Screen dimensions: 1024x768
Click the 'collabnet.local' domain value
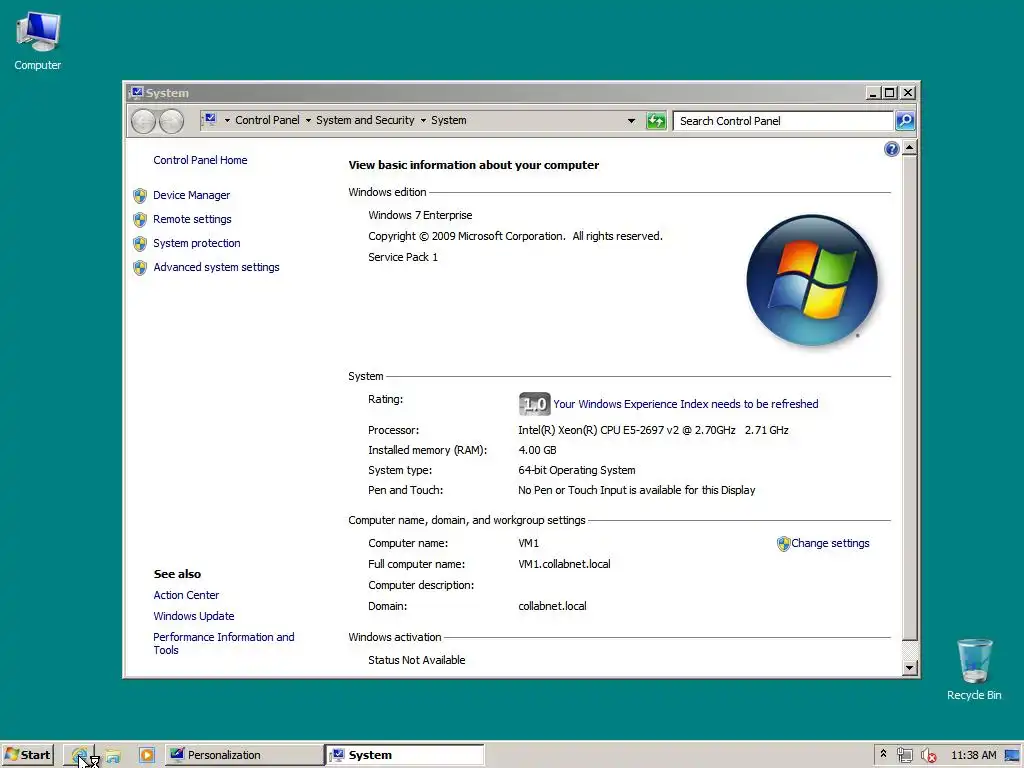point(552,606)
